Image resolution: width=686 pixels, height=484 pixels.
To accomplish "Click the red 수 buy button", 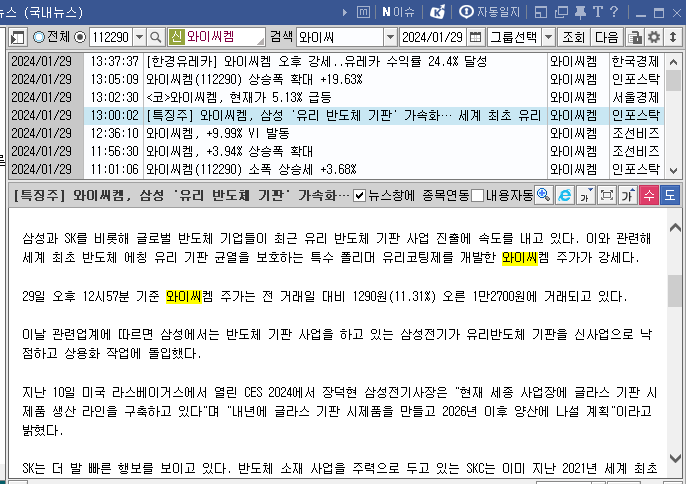I will 648,195.
